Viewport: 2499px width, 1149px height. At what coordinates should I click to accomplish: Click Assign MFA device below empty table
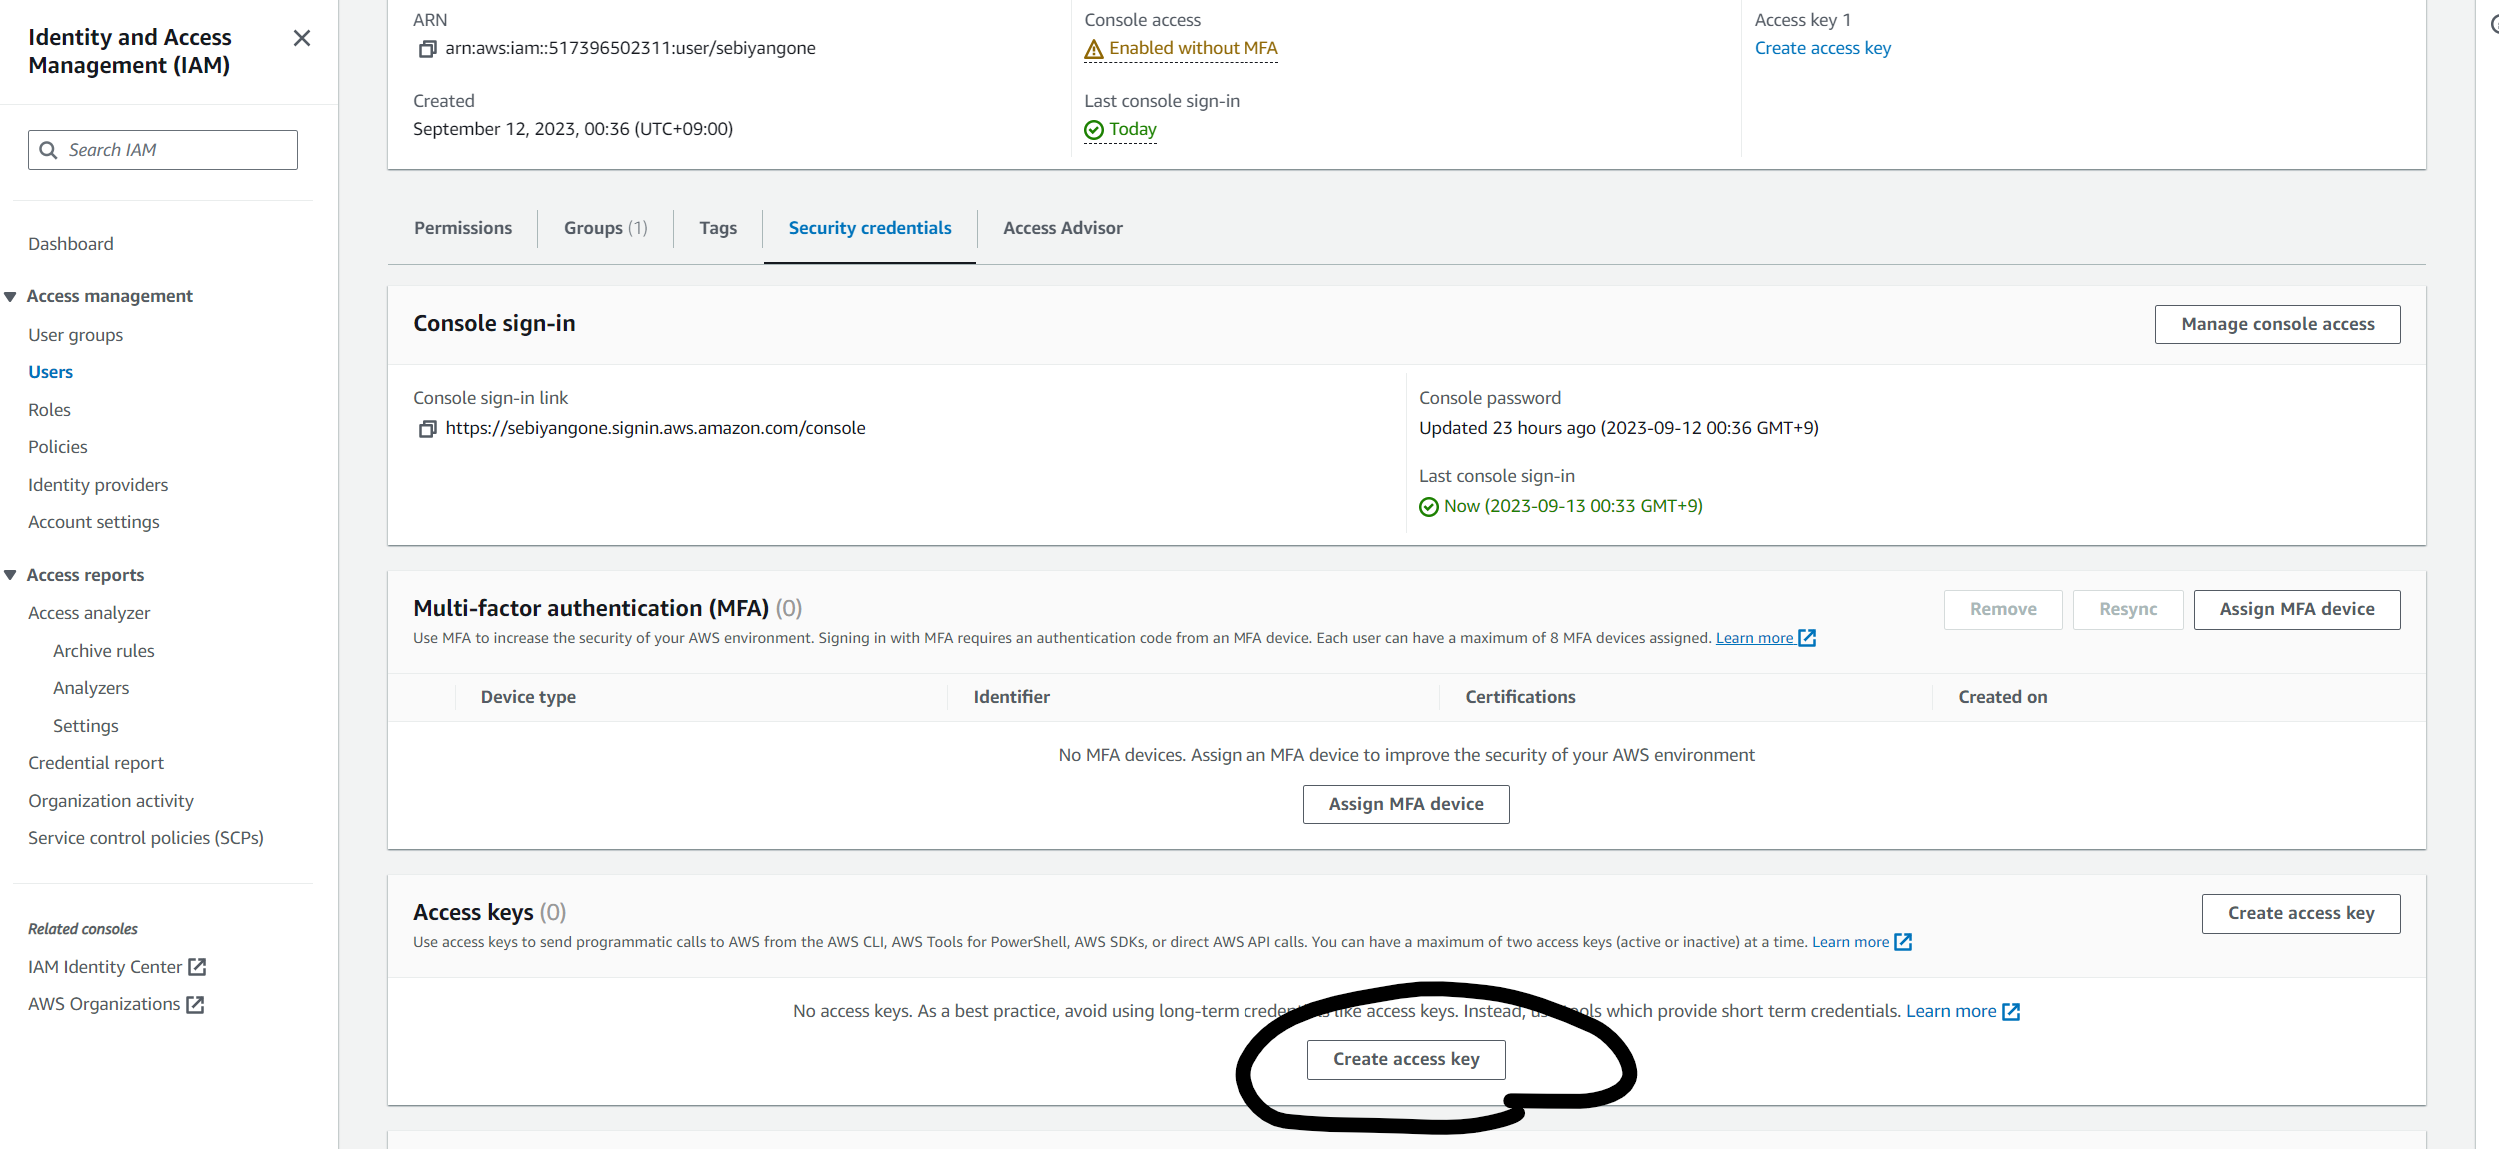click(x=1406, y=804)
